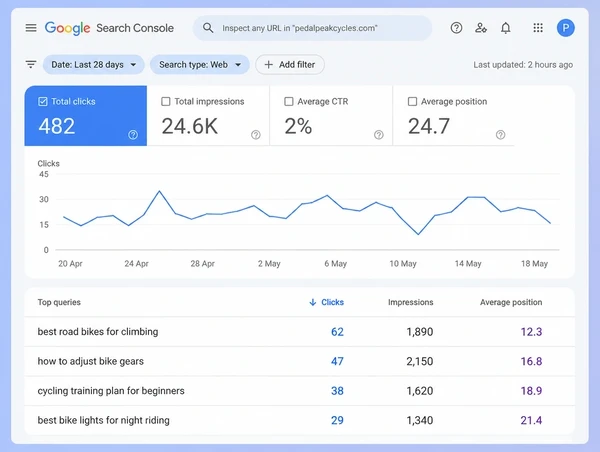Image resolution: width=600 pixels, height=452 pixels.
Task: Click the Add filter button
Action: coord(290,64)
